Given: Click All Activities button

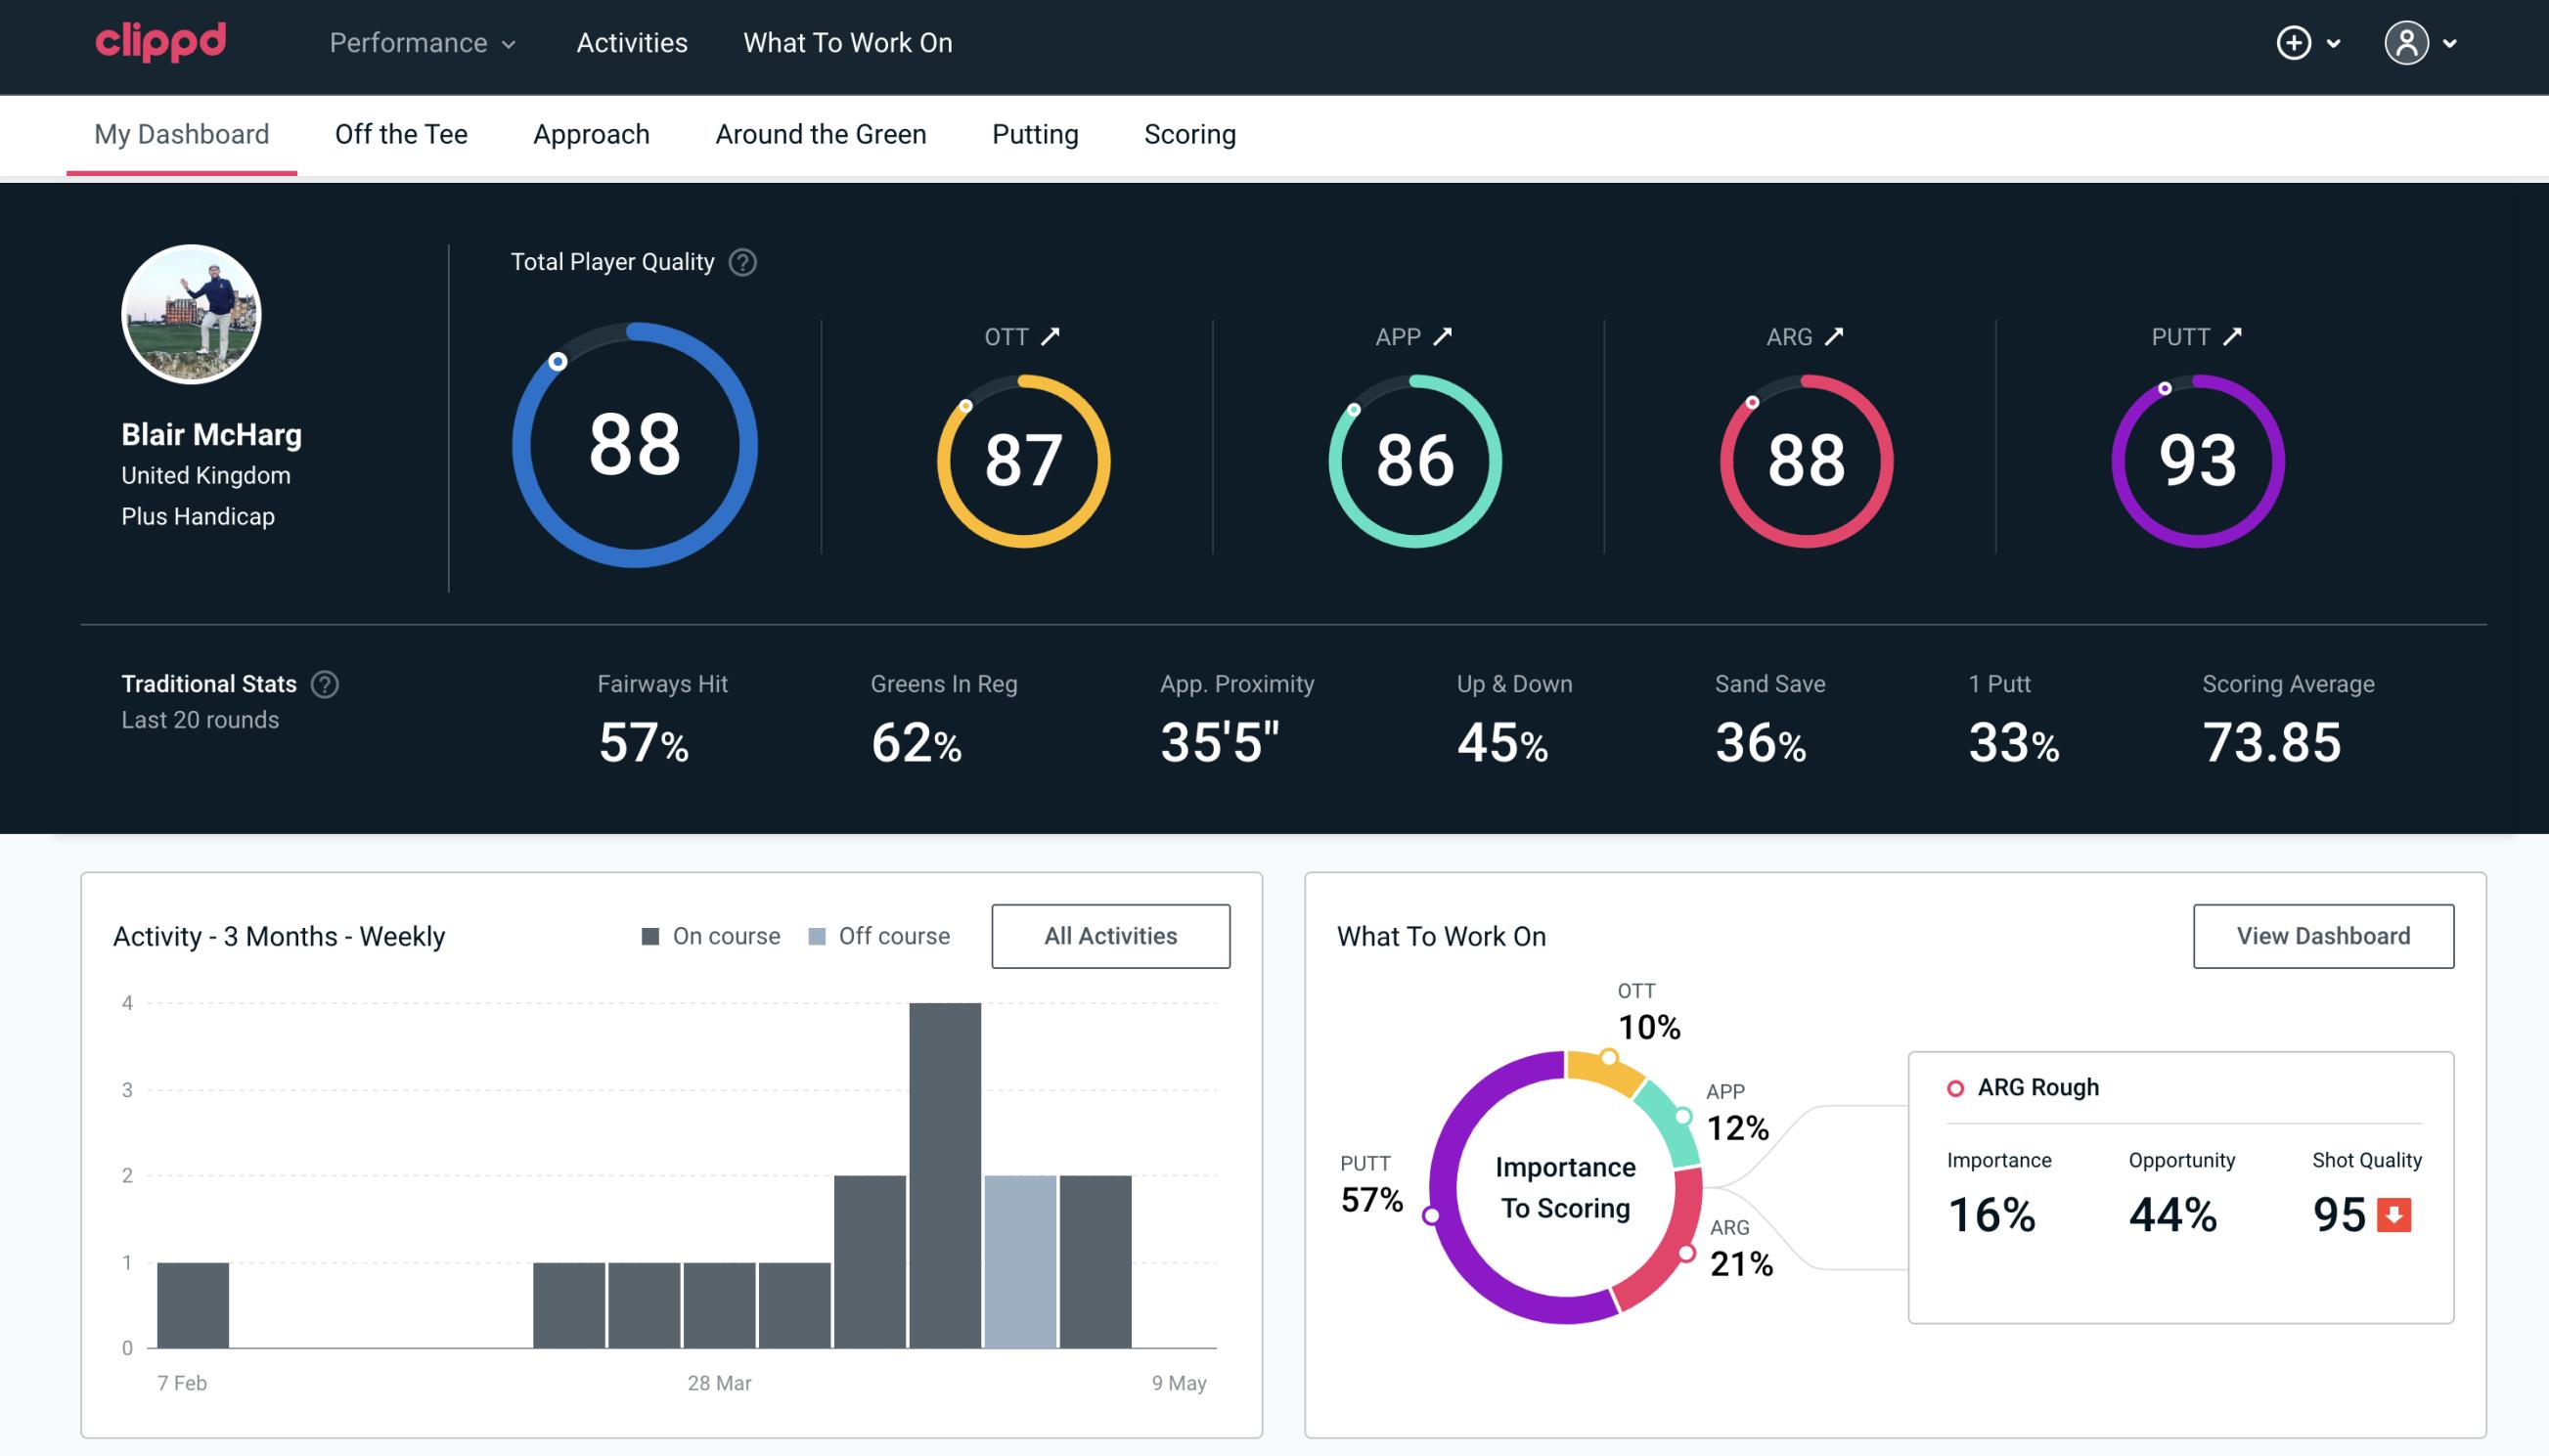Looking at the screenshot, I should click(x=1110, y=936).
